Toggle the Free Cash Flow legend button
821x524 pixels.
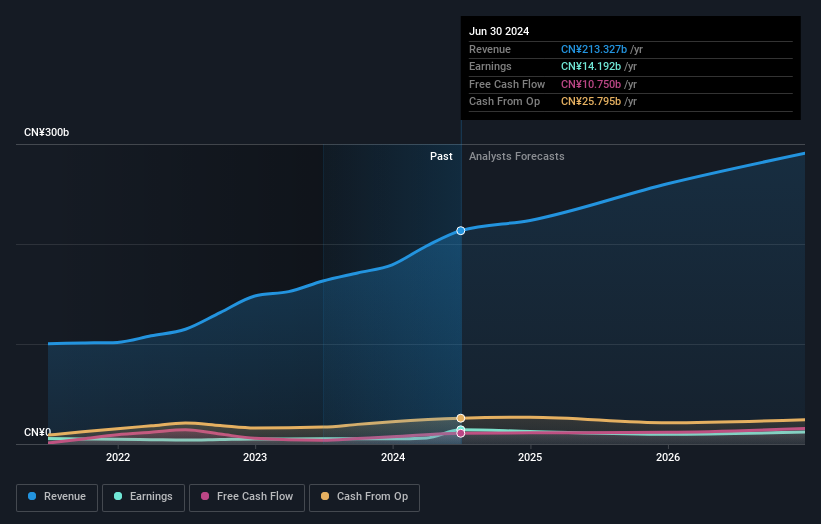pos(247,497)
